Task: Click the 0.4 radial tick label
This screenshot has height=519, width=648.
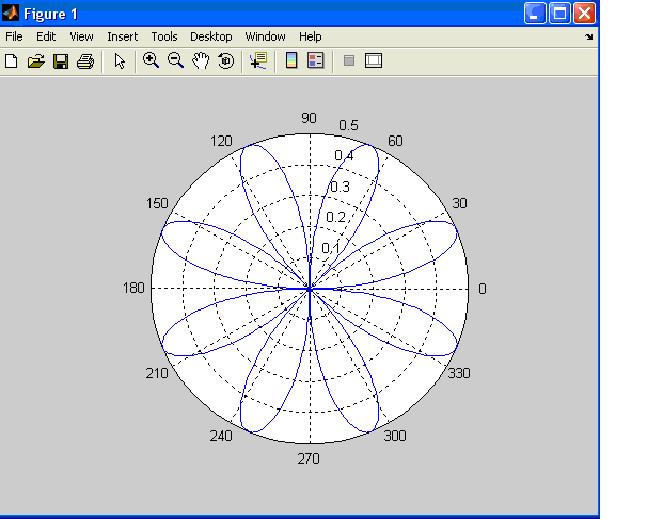Action: [x=344, y=155]
